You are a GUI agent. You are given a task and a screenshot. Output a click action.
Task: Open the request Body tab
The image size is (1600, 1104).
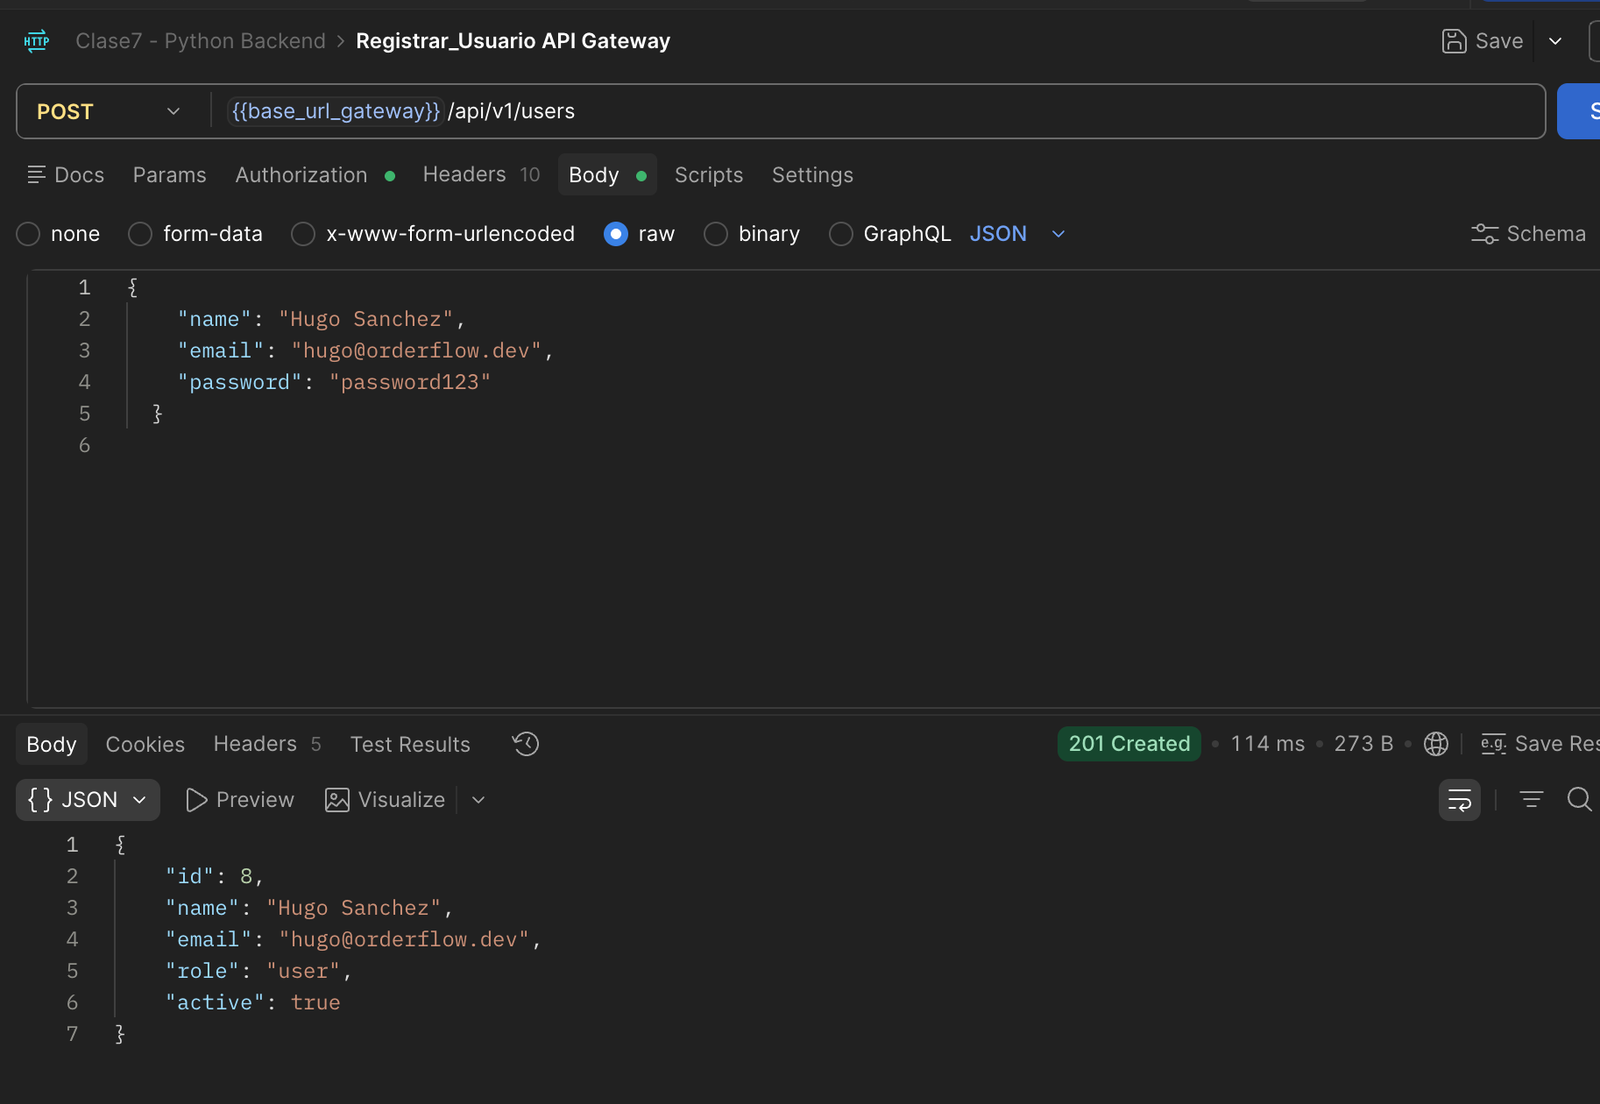607,175
